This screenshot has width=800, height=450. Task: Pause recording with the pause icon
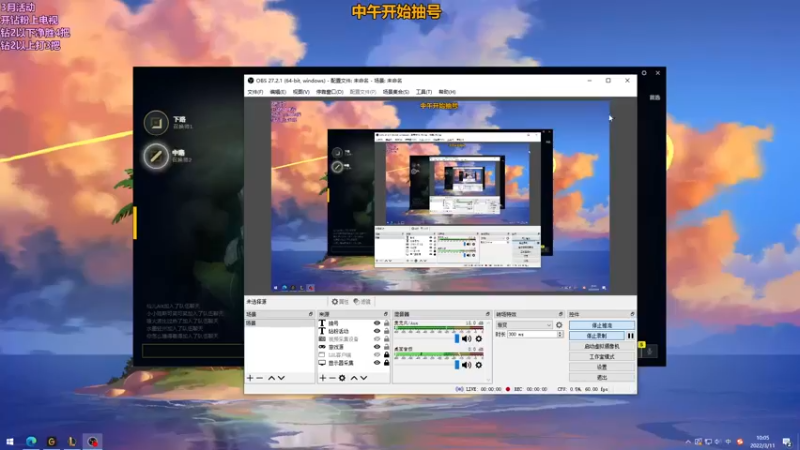[x=631, y=336]
